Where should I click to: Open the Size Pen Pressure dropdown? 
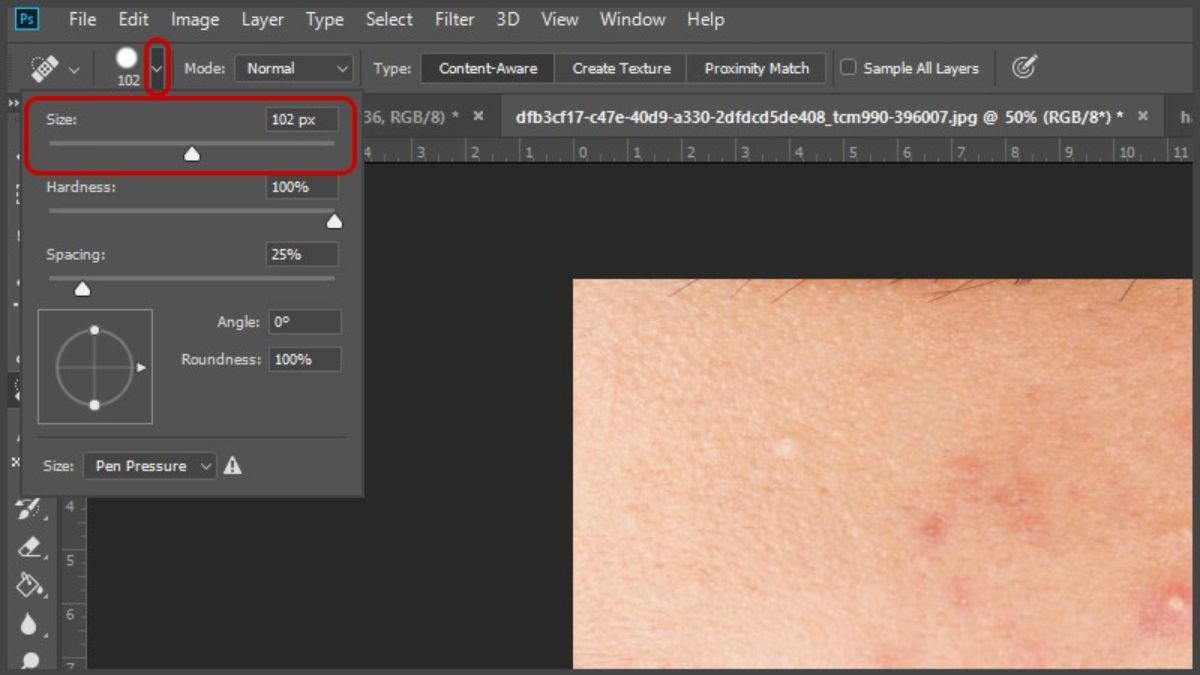[150, 466]
